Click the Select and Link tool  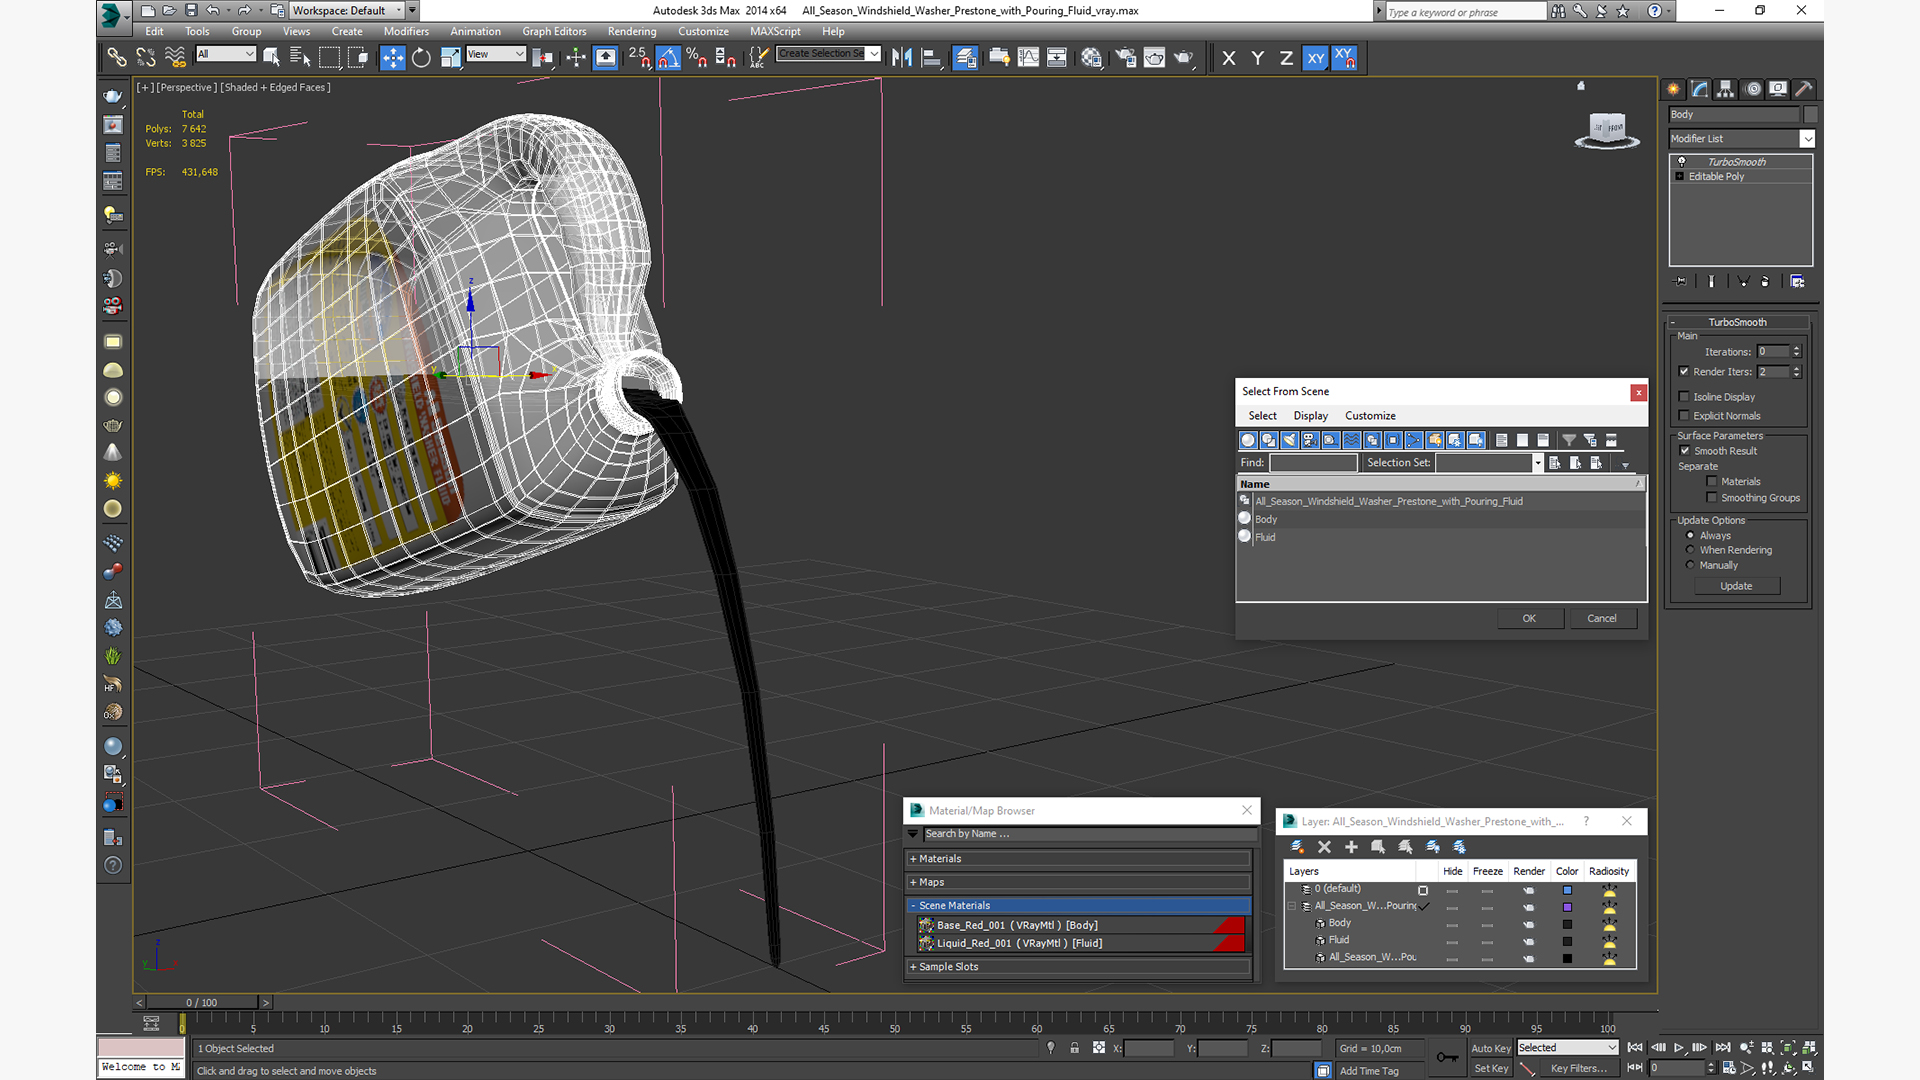coord(117,58)
